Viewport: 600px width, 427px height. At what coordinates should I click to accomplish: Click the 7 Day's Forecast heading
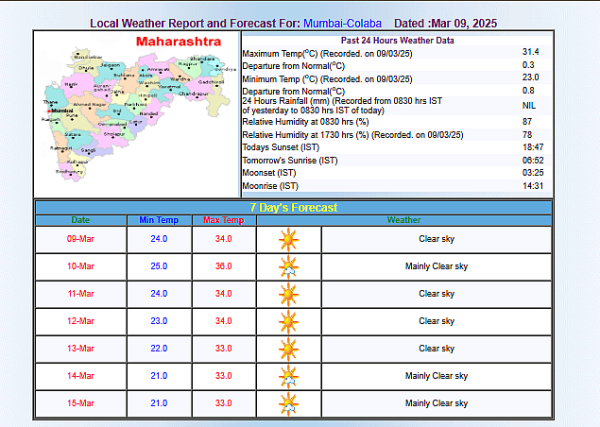293,207
